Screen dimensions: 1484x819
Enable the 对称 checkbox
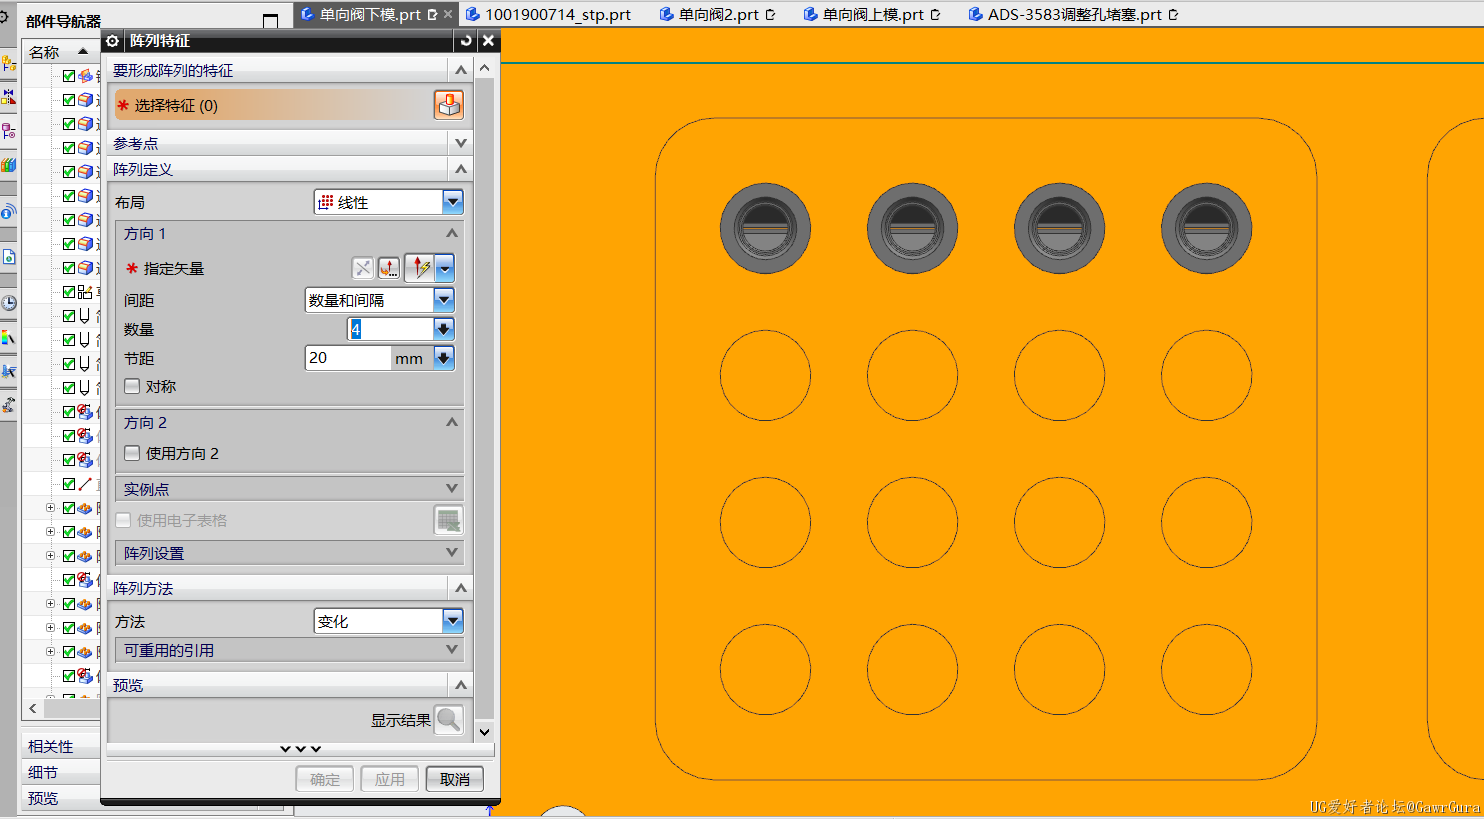pos(132,386)
